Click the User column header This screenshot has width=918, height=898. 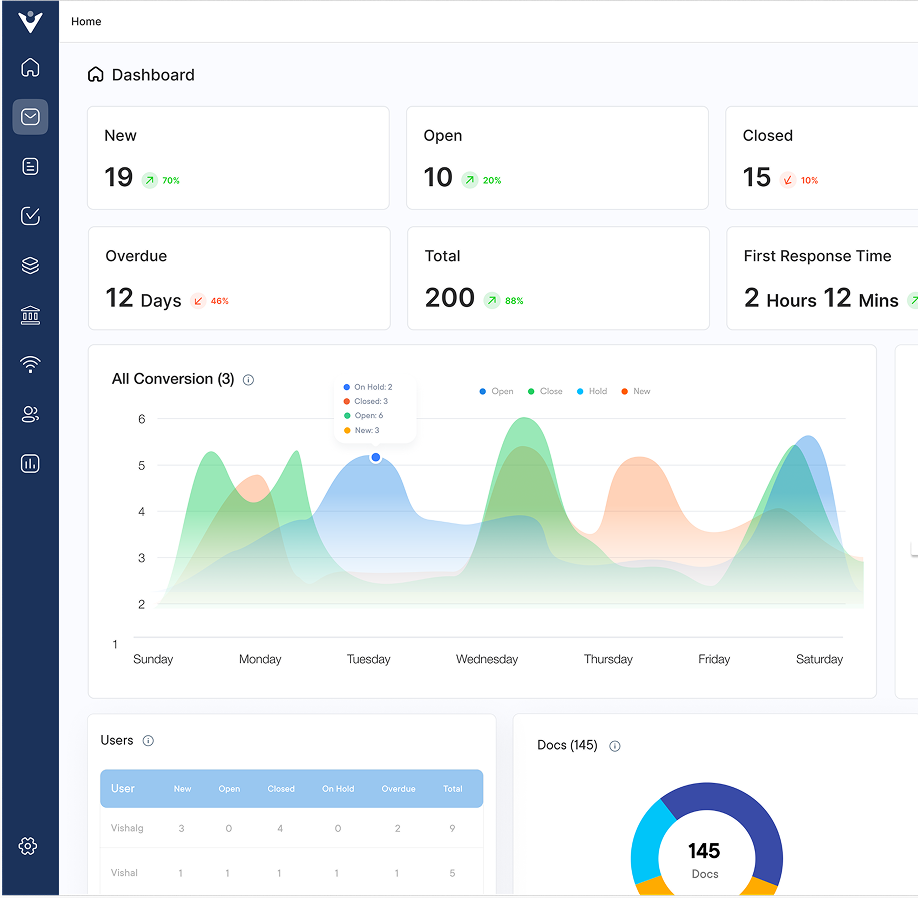pos(123,789)
